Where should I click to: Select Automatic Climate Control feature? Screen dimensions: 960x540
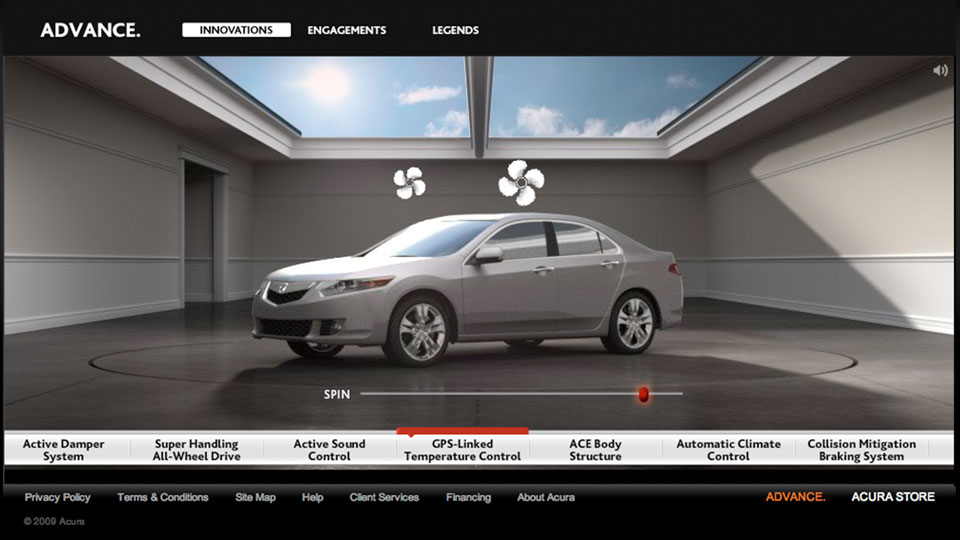click(729, 450)
